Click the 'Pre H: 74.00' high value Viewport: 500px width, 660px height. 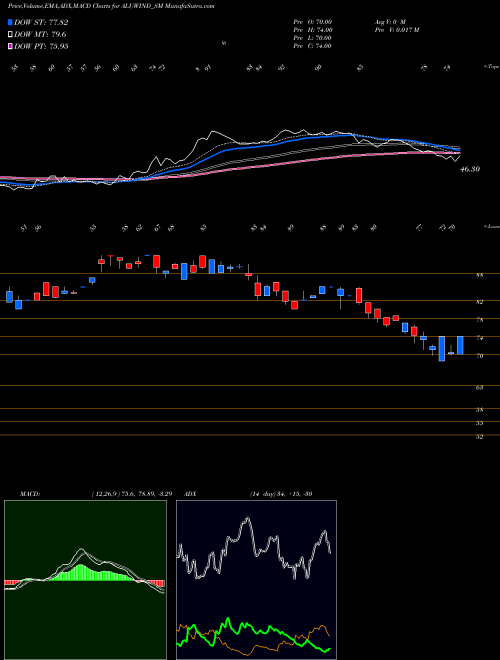tap(313, 30)
